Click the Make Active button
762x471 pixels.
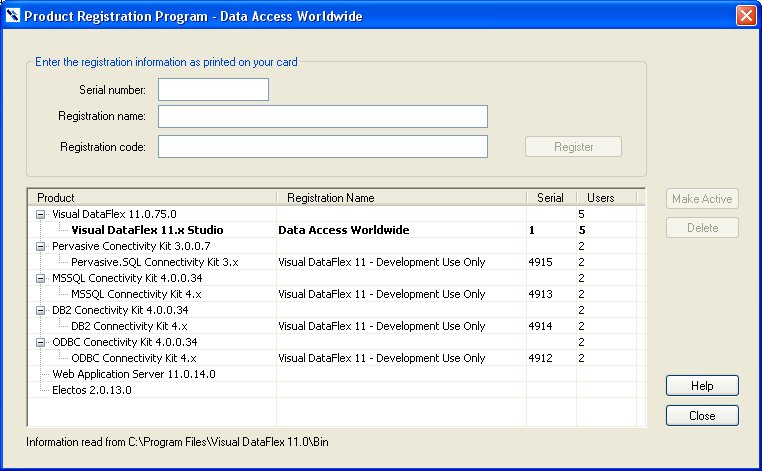pos(702,199)
